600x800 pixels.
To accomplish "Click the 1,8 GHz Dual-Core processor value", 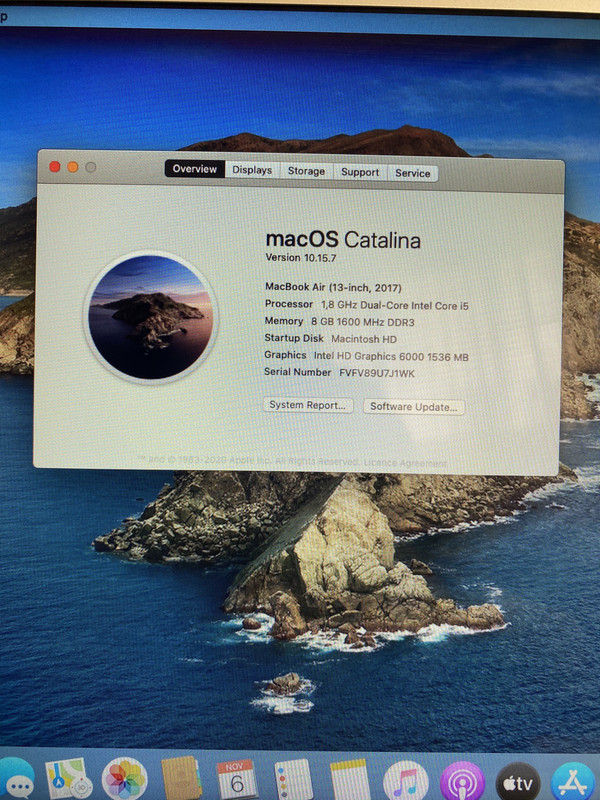I will 394,306.
